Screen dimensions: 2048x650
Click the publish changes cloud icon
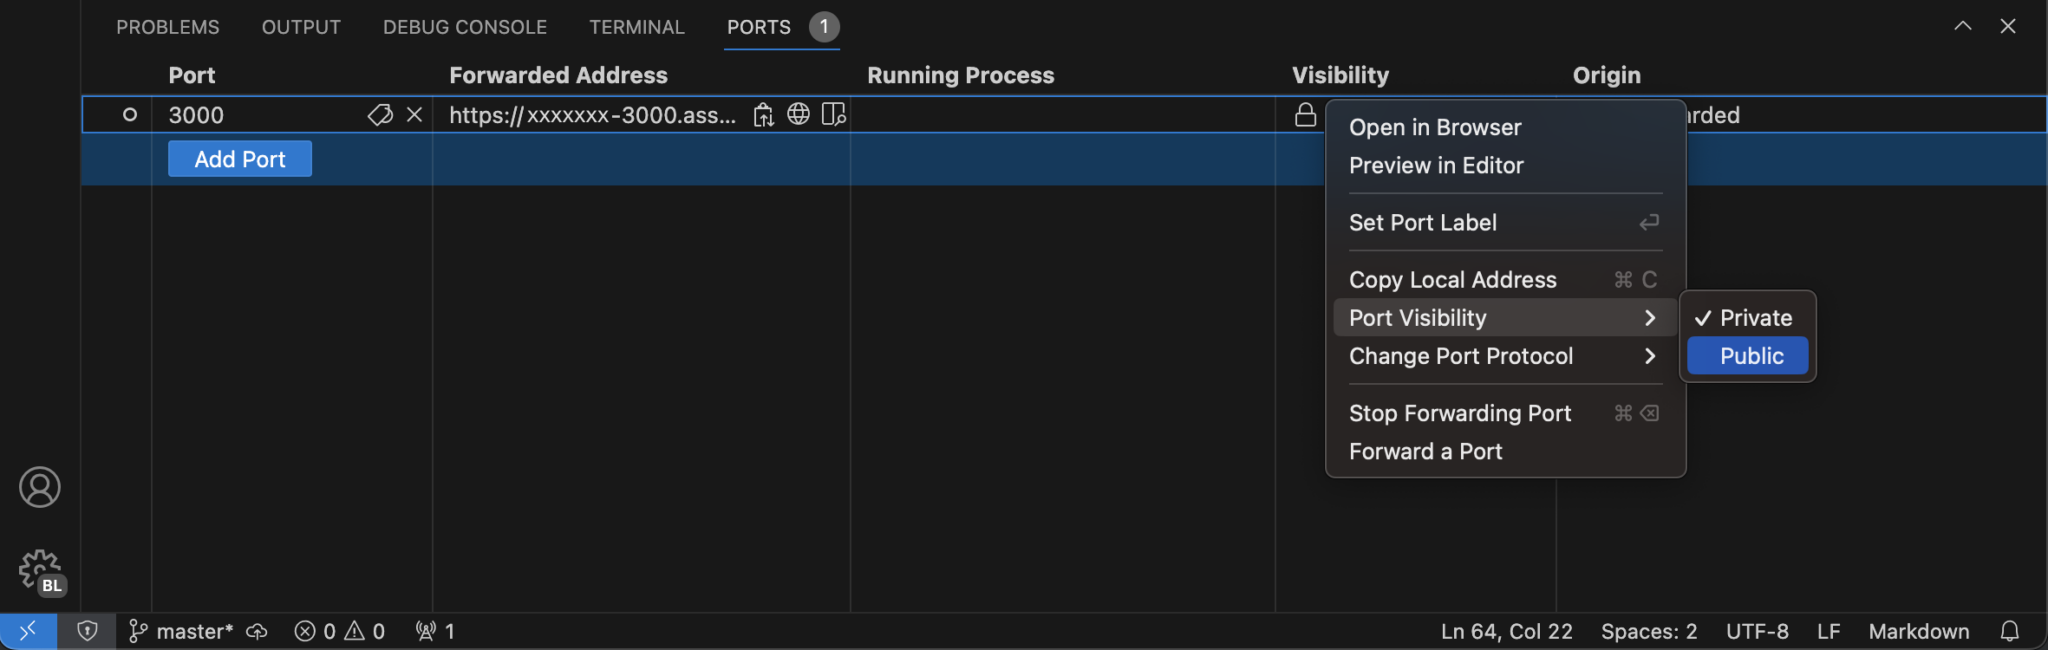[x=256, y=631]
